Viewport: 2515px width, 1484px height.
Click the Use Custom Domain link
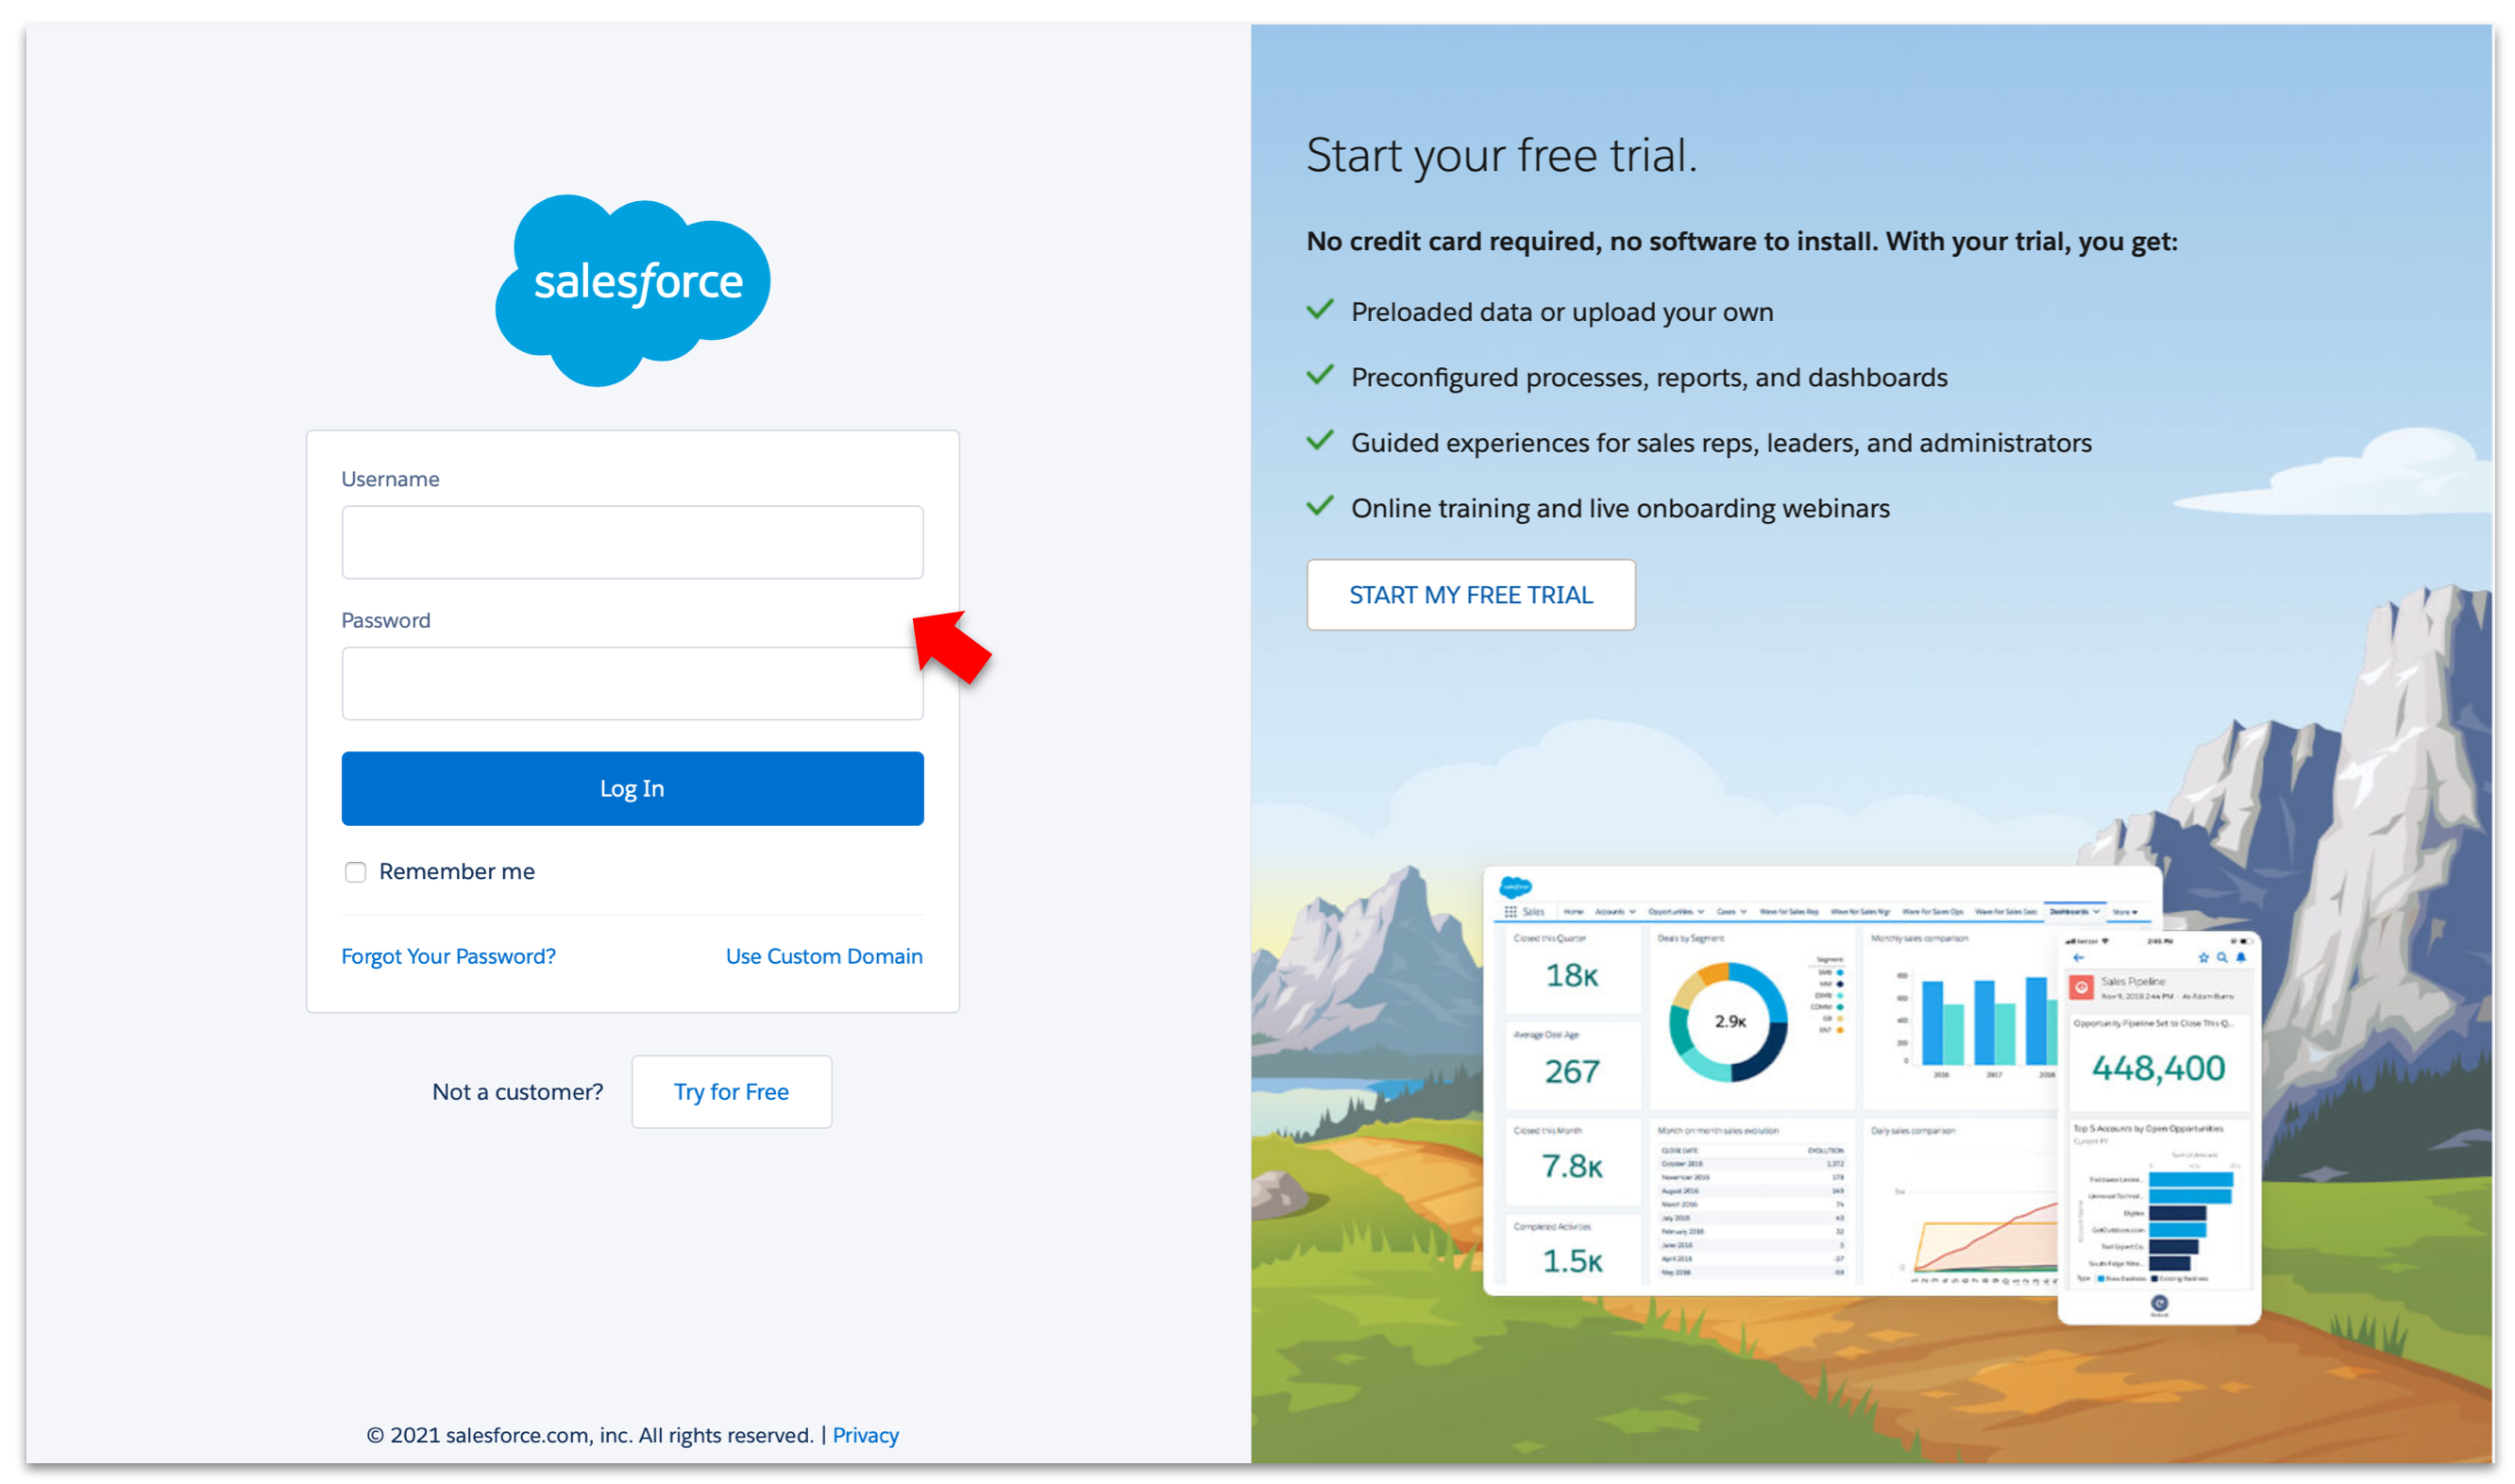click(x=824, y=957)
